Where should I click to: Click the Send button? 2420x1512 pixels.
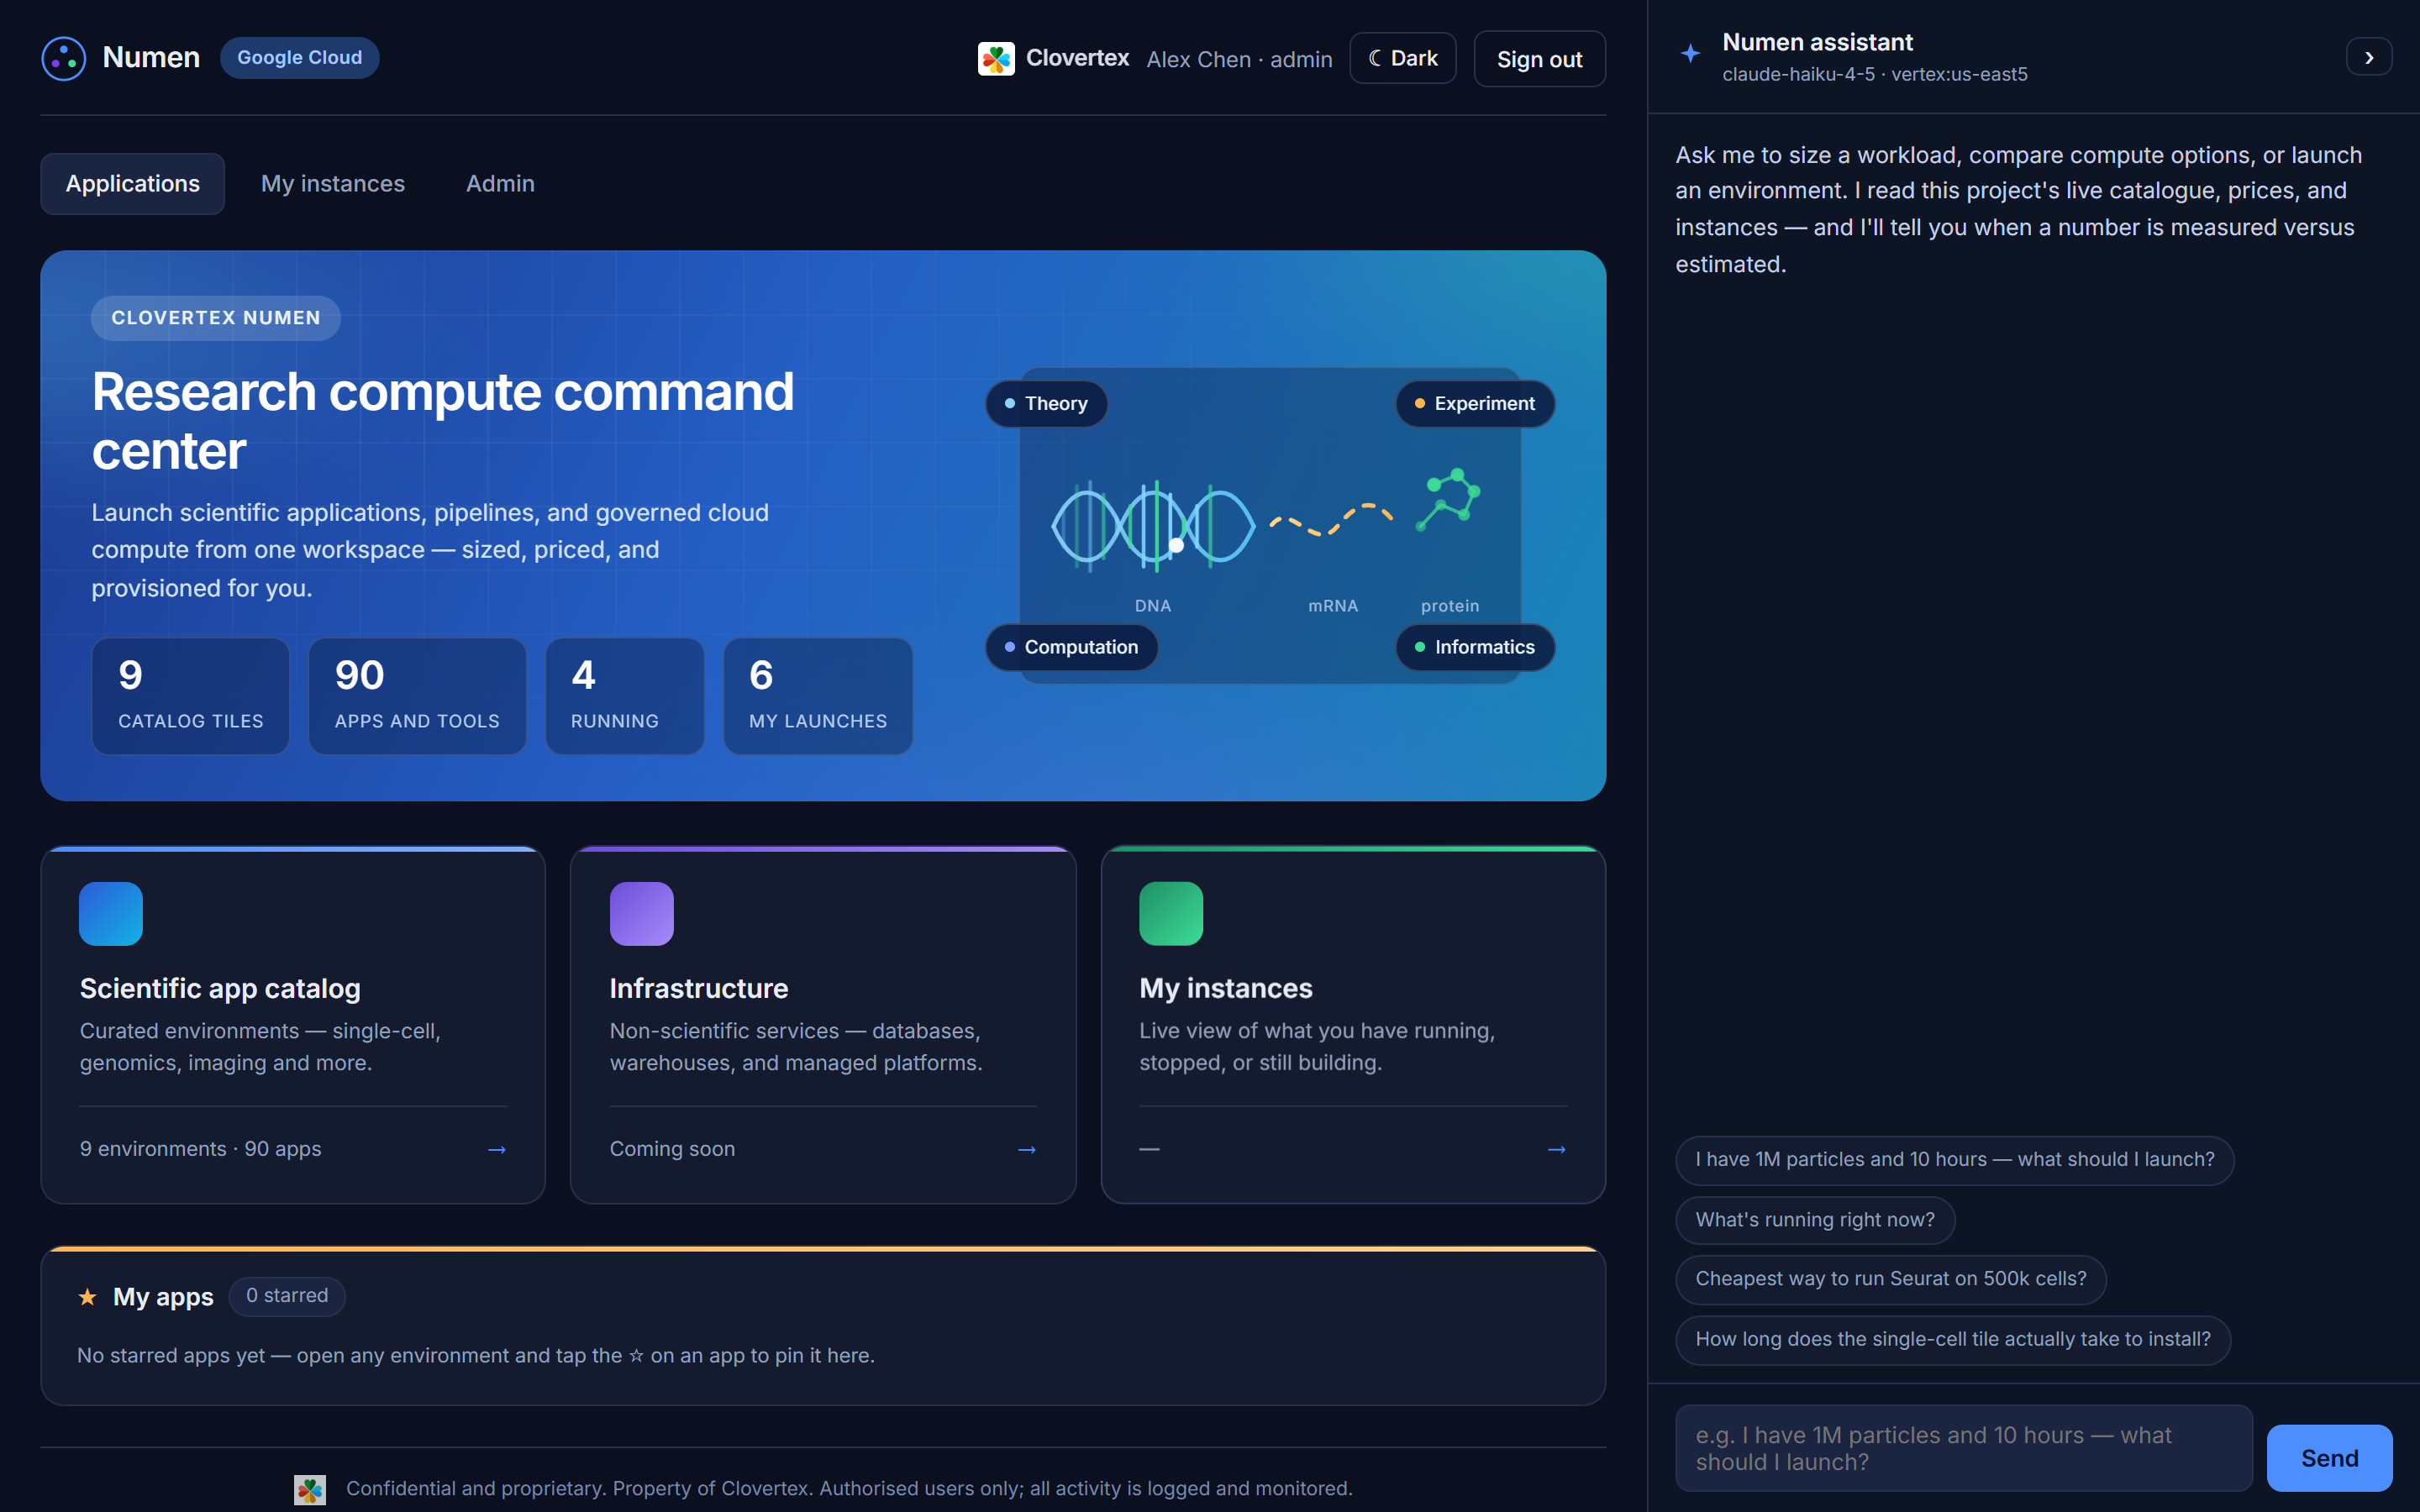point(2329,1458)
